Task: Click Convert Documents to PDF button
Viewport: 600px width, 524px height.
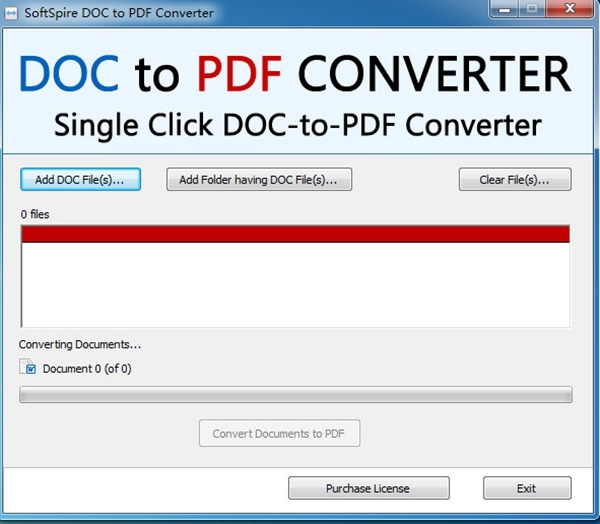Action: click(x=279, y=433)
